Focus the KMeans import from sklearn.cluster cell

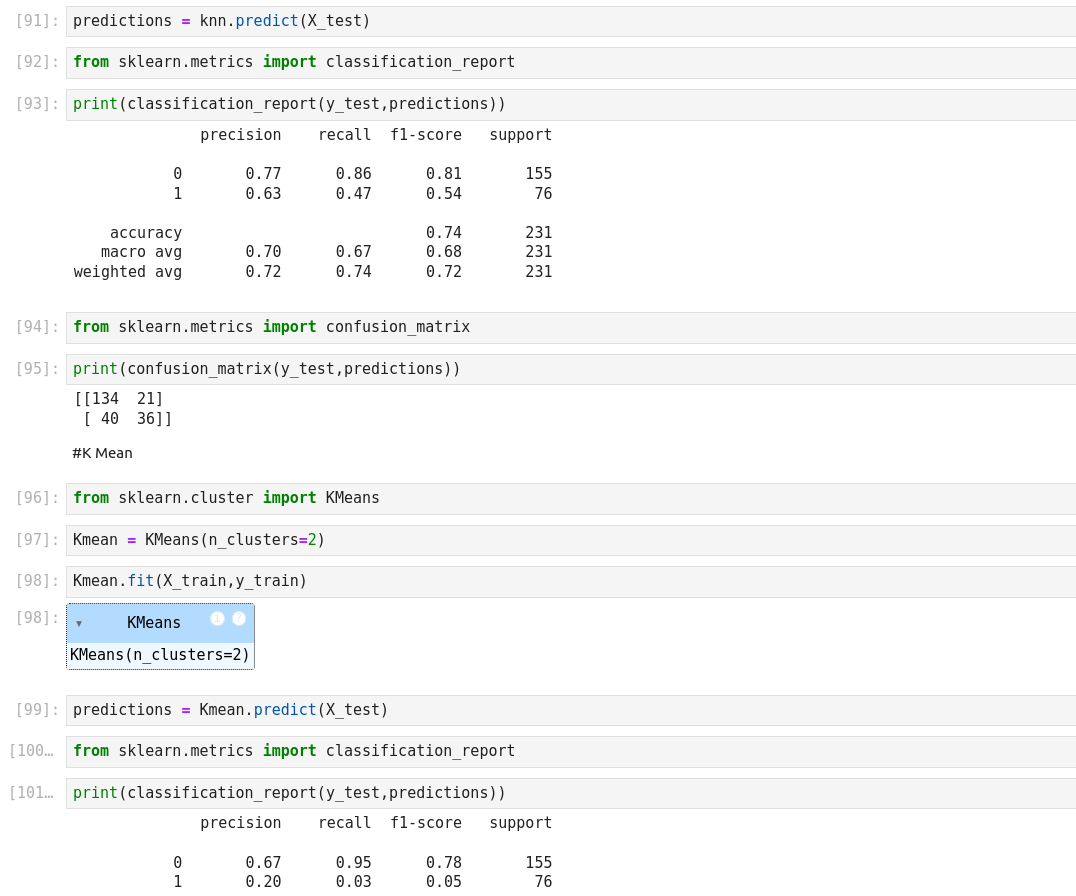pyautogui.click(x=570, y=498)
